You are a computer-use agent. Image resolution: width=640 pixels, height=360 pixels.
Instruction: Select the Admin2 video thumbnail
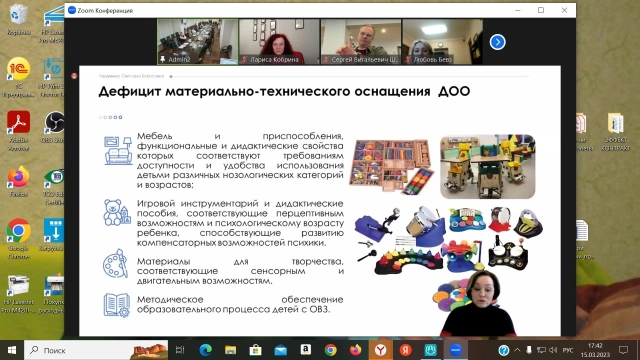[198, 42]
